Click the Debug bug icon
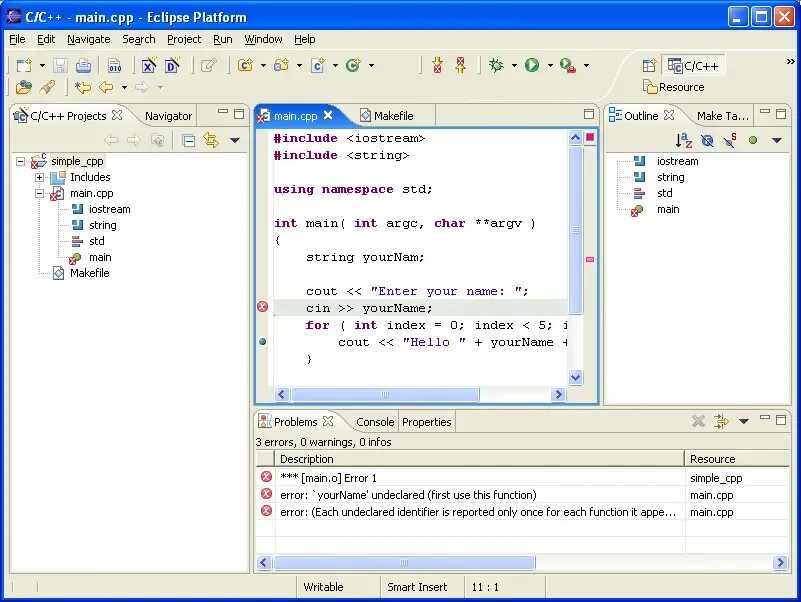Screen dimensions: 801x602 496,65
